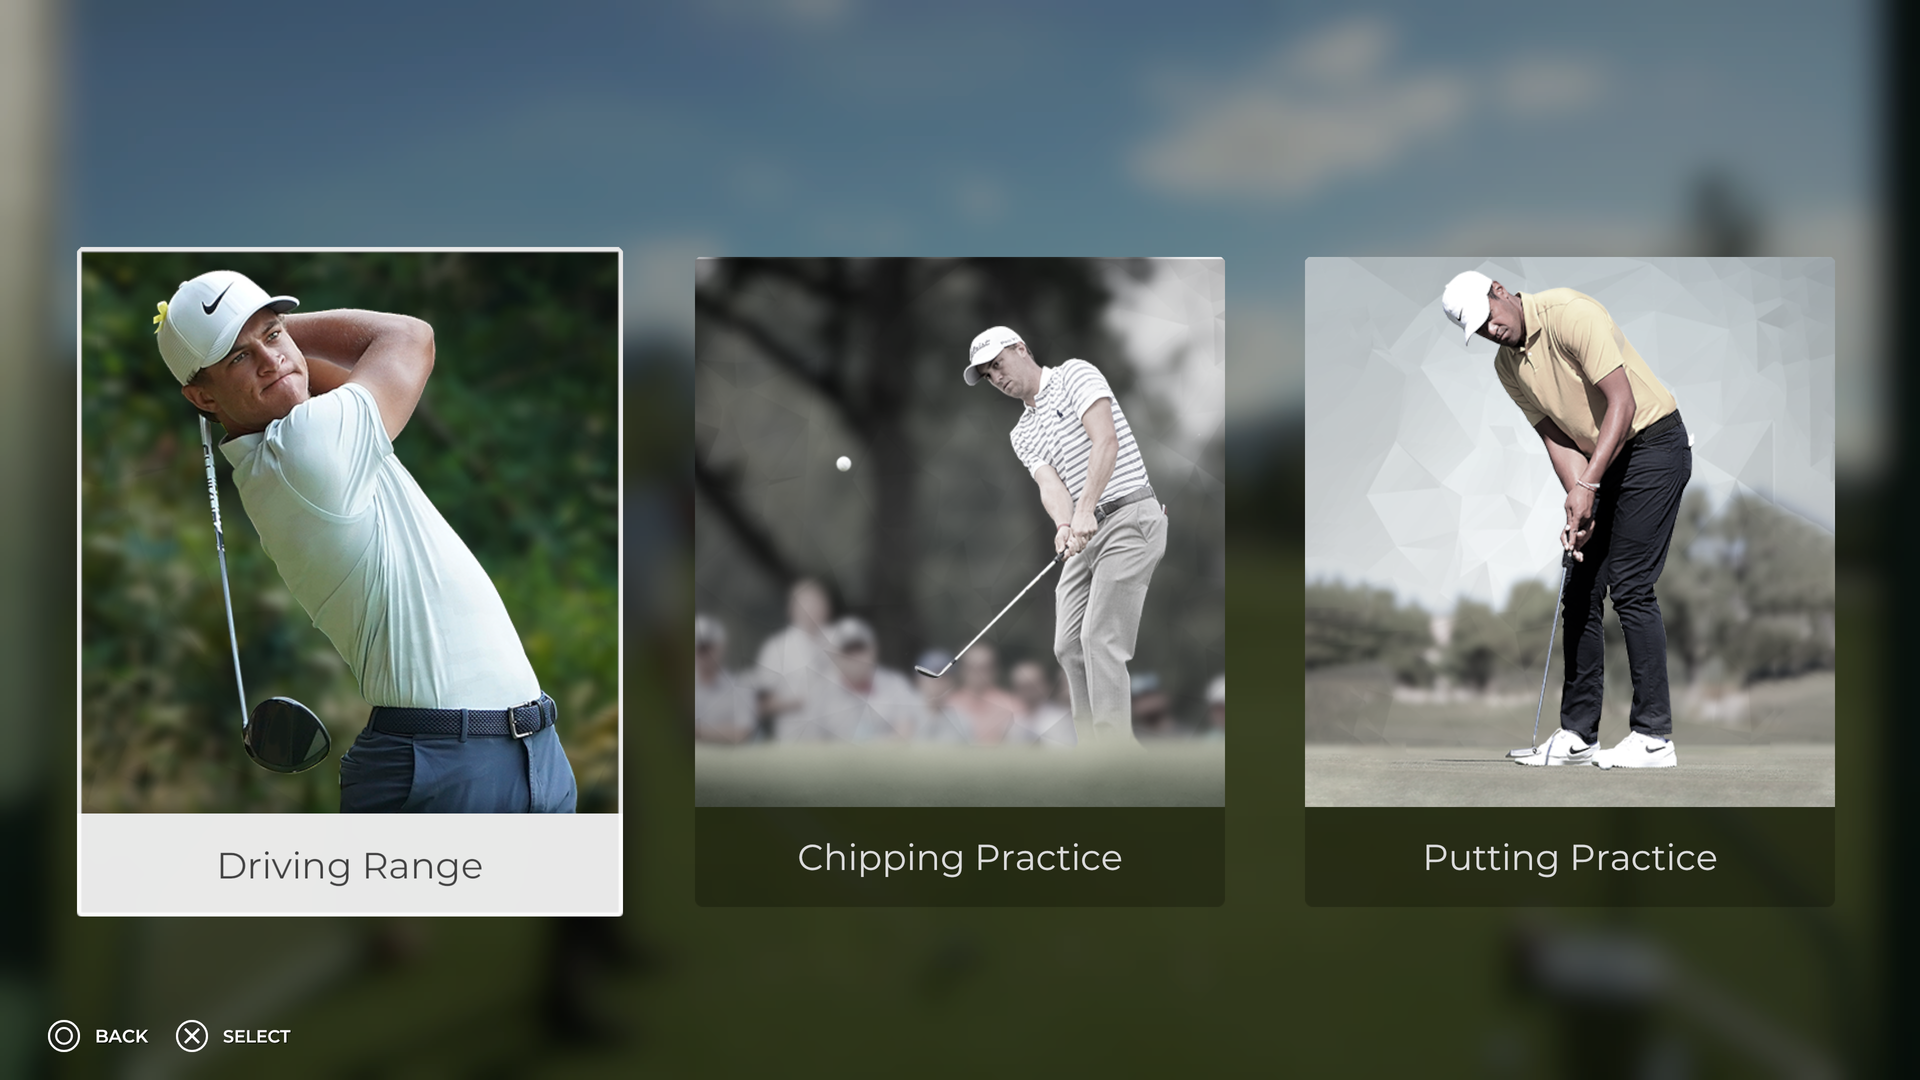Viewport: 1920px width, 1080px height.
Task: Click the Nike swoosh on white cap
Action: 217,299
